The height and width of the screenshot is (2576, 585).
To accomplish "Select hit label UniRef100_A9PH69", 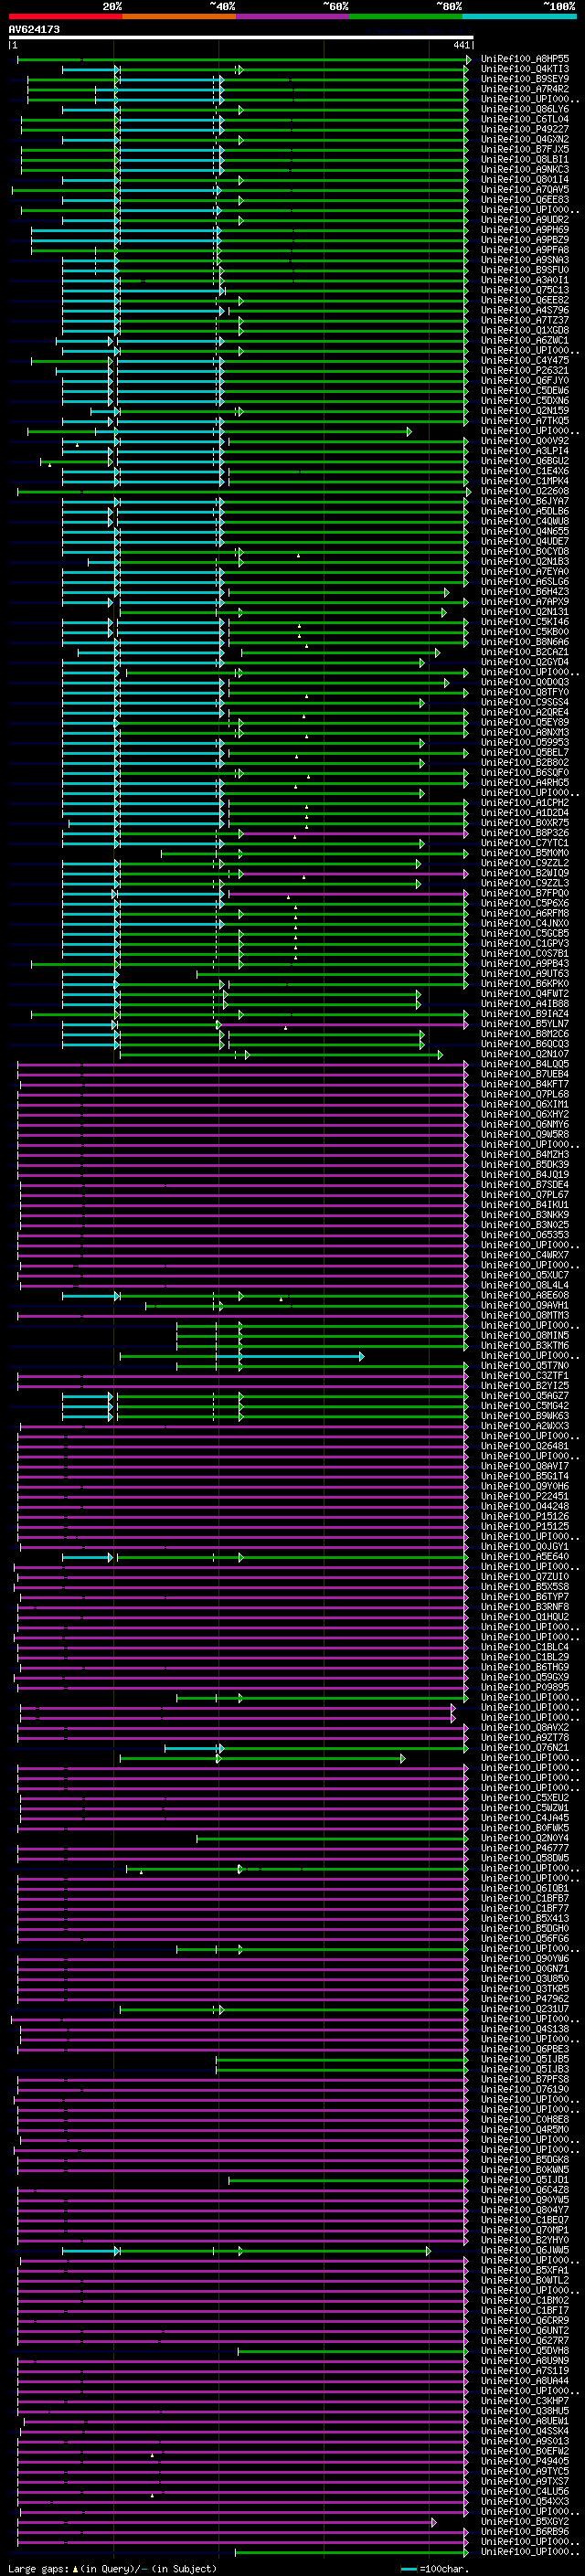I will 525,230.
